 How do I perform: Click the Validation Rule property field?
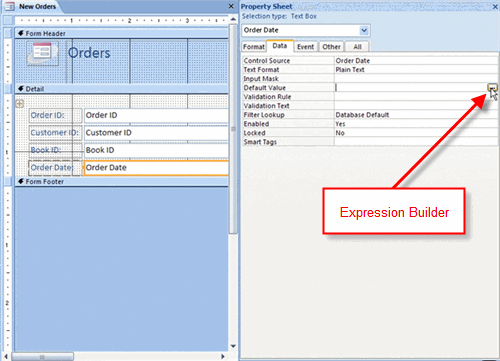416,97
